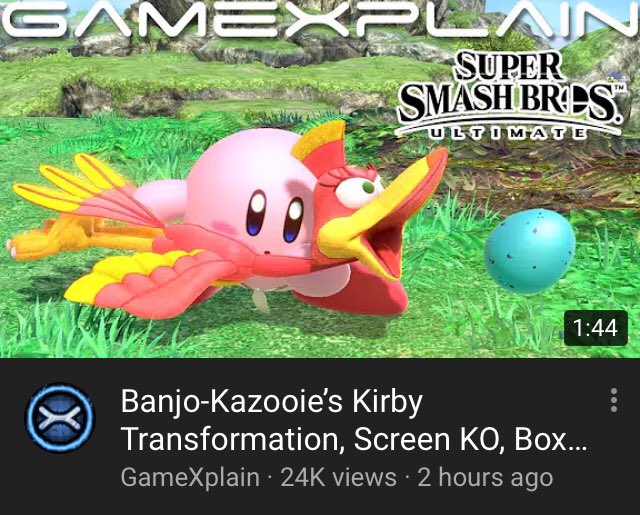Open the GameXplain channel avatar
Viewport: 640px width, 515px height.
tap(60, 417)
